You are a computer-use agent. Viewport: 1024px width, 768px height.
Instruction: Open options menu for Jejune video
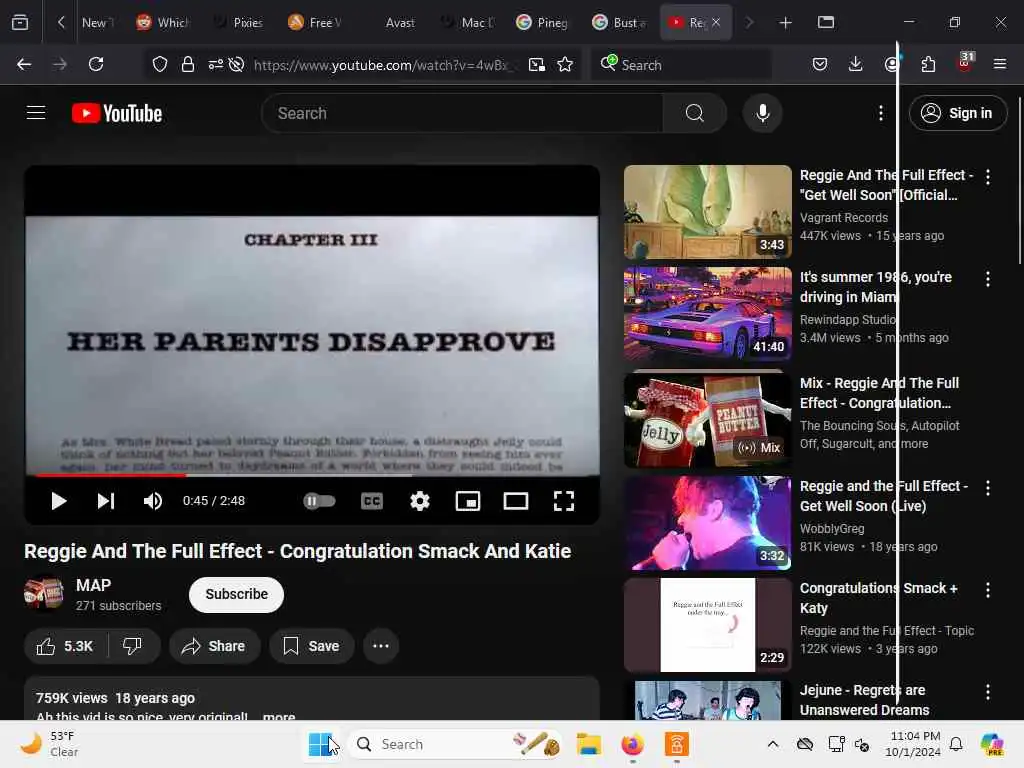(x=987, y=691)
